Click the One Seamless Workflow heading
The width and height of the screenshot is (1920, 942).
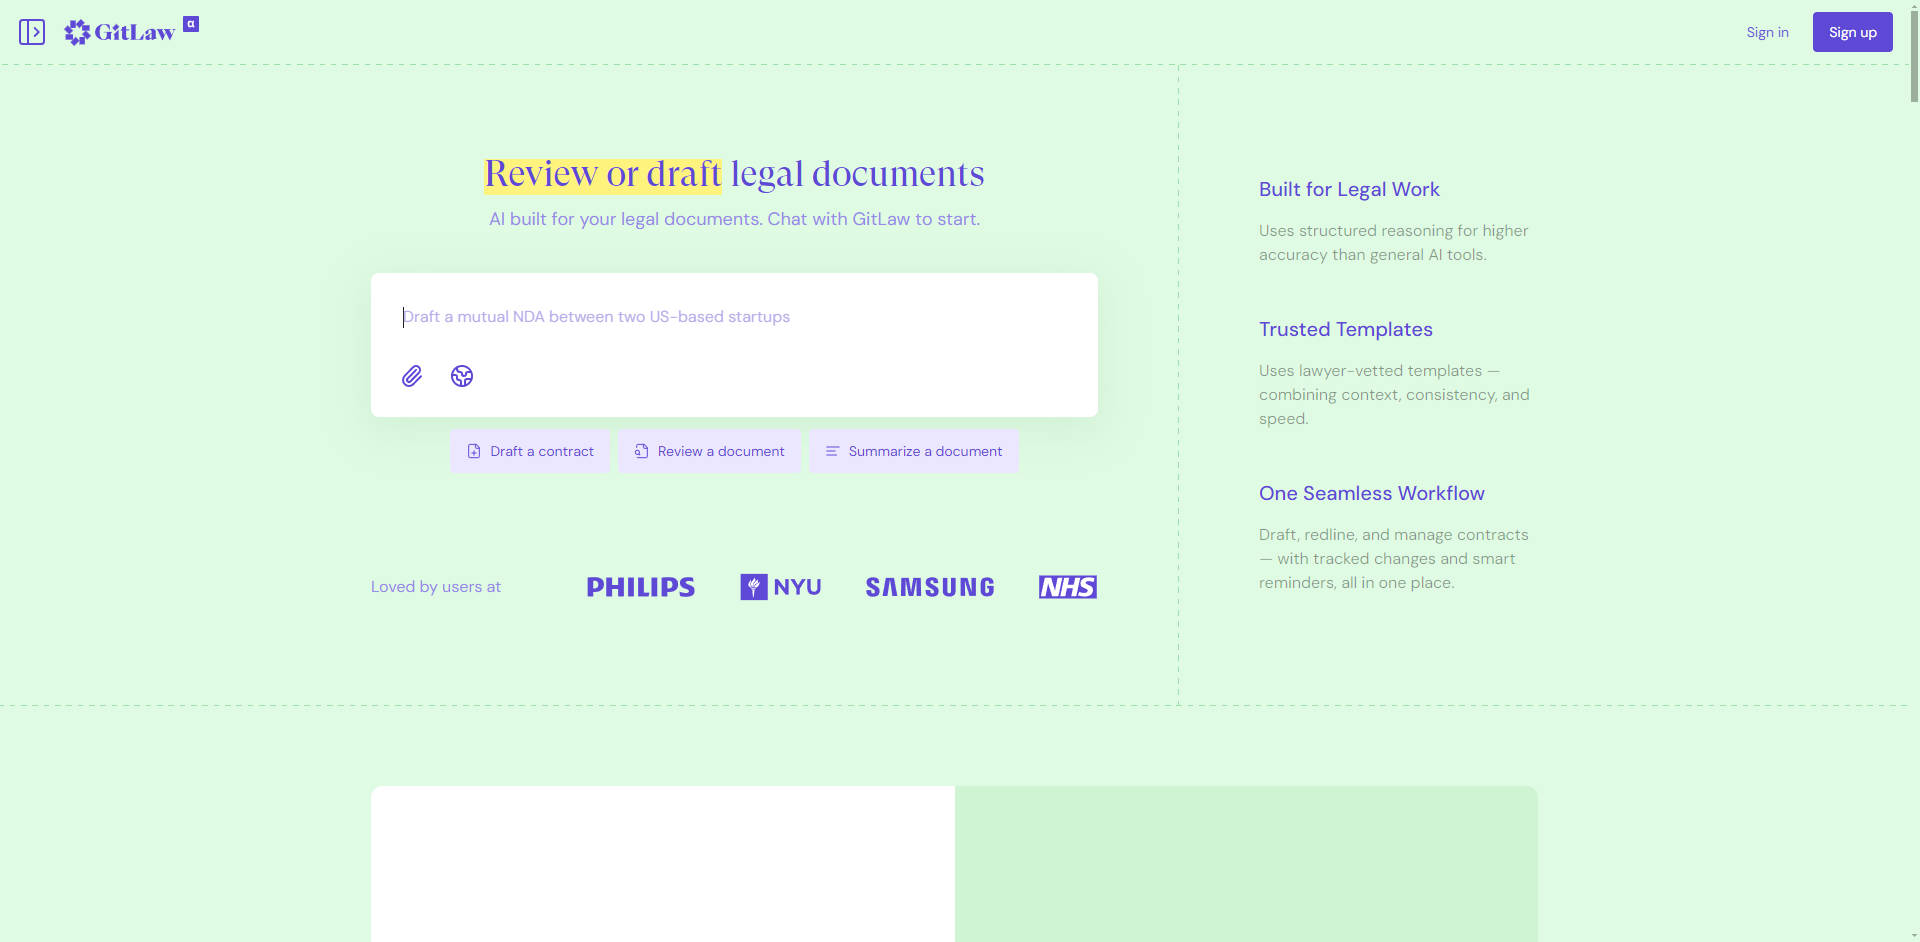(1371, 493)
